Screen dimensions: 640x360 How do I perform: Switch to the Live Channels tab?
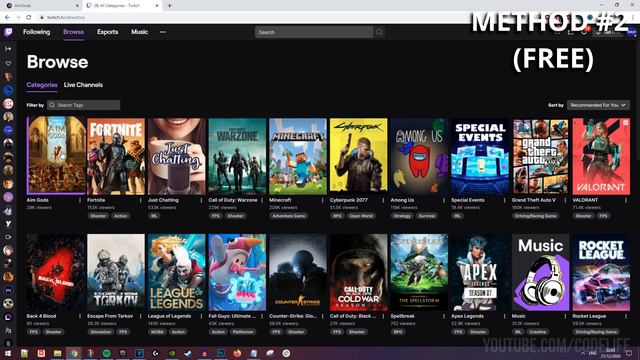[x=83, y=85]
